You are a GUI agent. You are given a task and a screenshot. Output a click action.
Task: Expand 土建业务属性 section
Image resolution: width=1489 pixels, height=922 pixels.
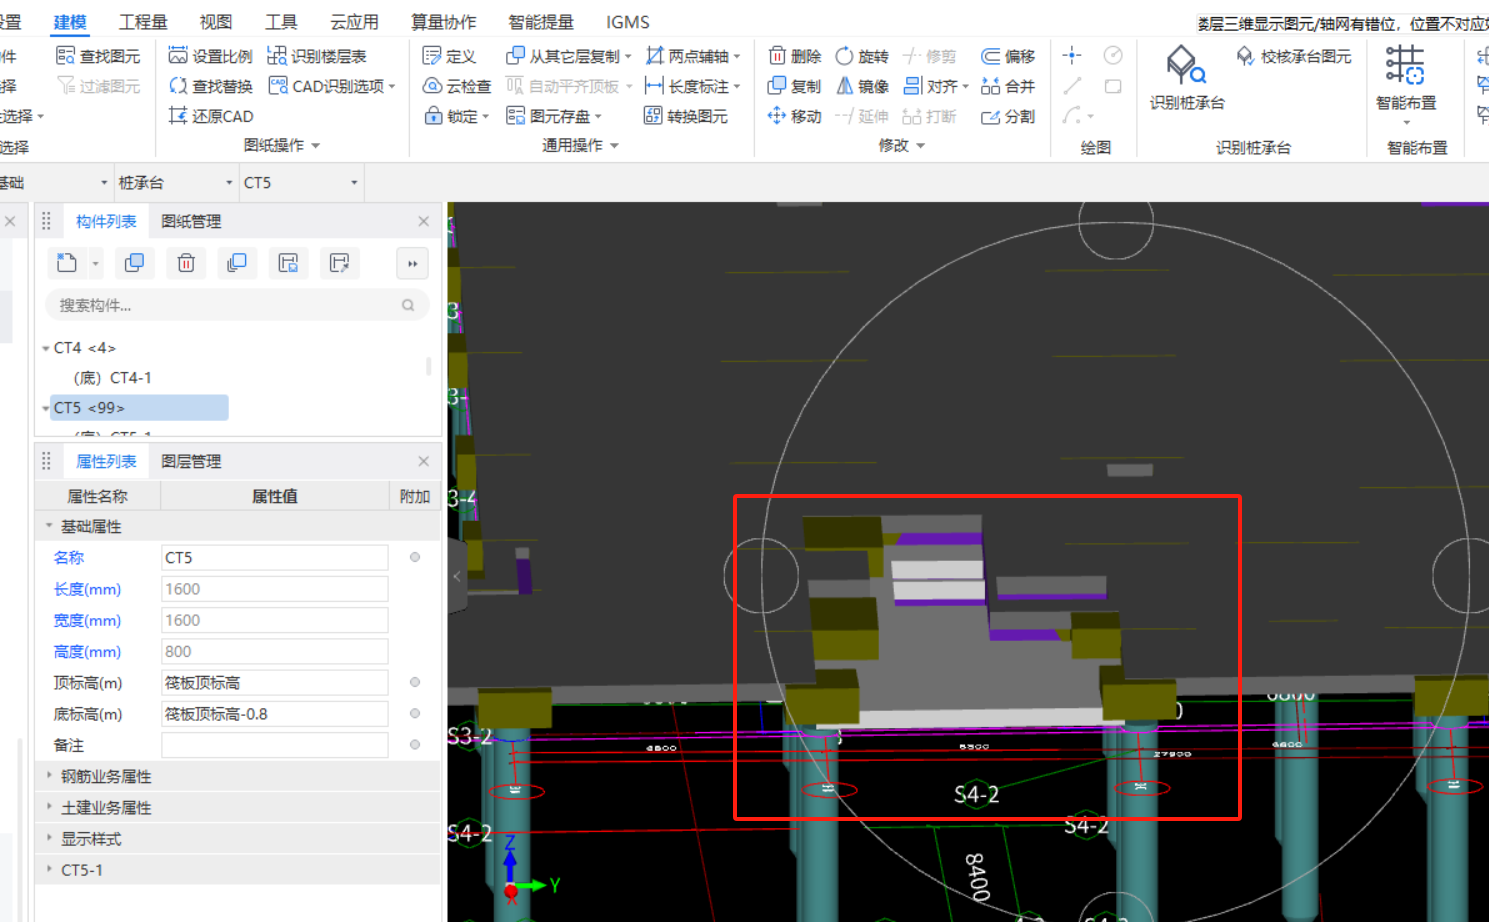(x=49, y=806)
